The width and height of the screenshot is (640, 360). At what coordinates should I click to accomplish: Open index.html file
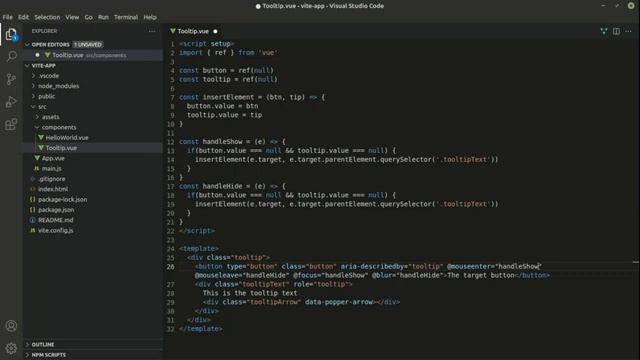[53, 189]
